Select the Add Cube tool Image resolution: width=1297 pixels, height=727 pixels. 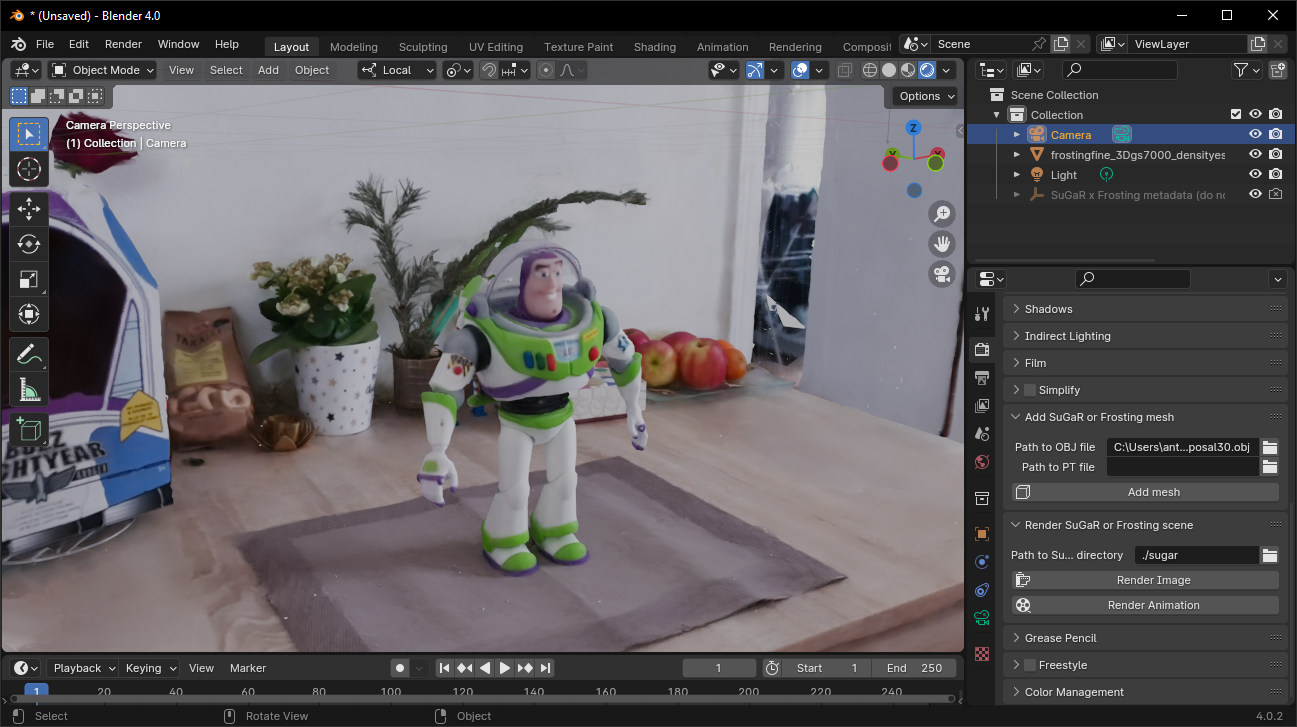click(x=29, y=429)
